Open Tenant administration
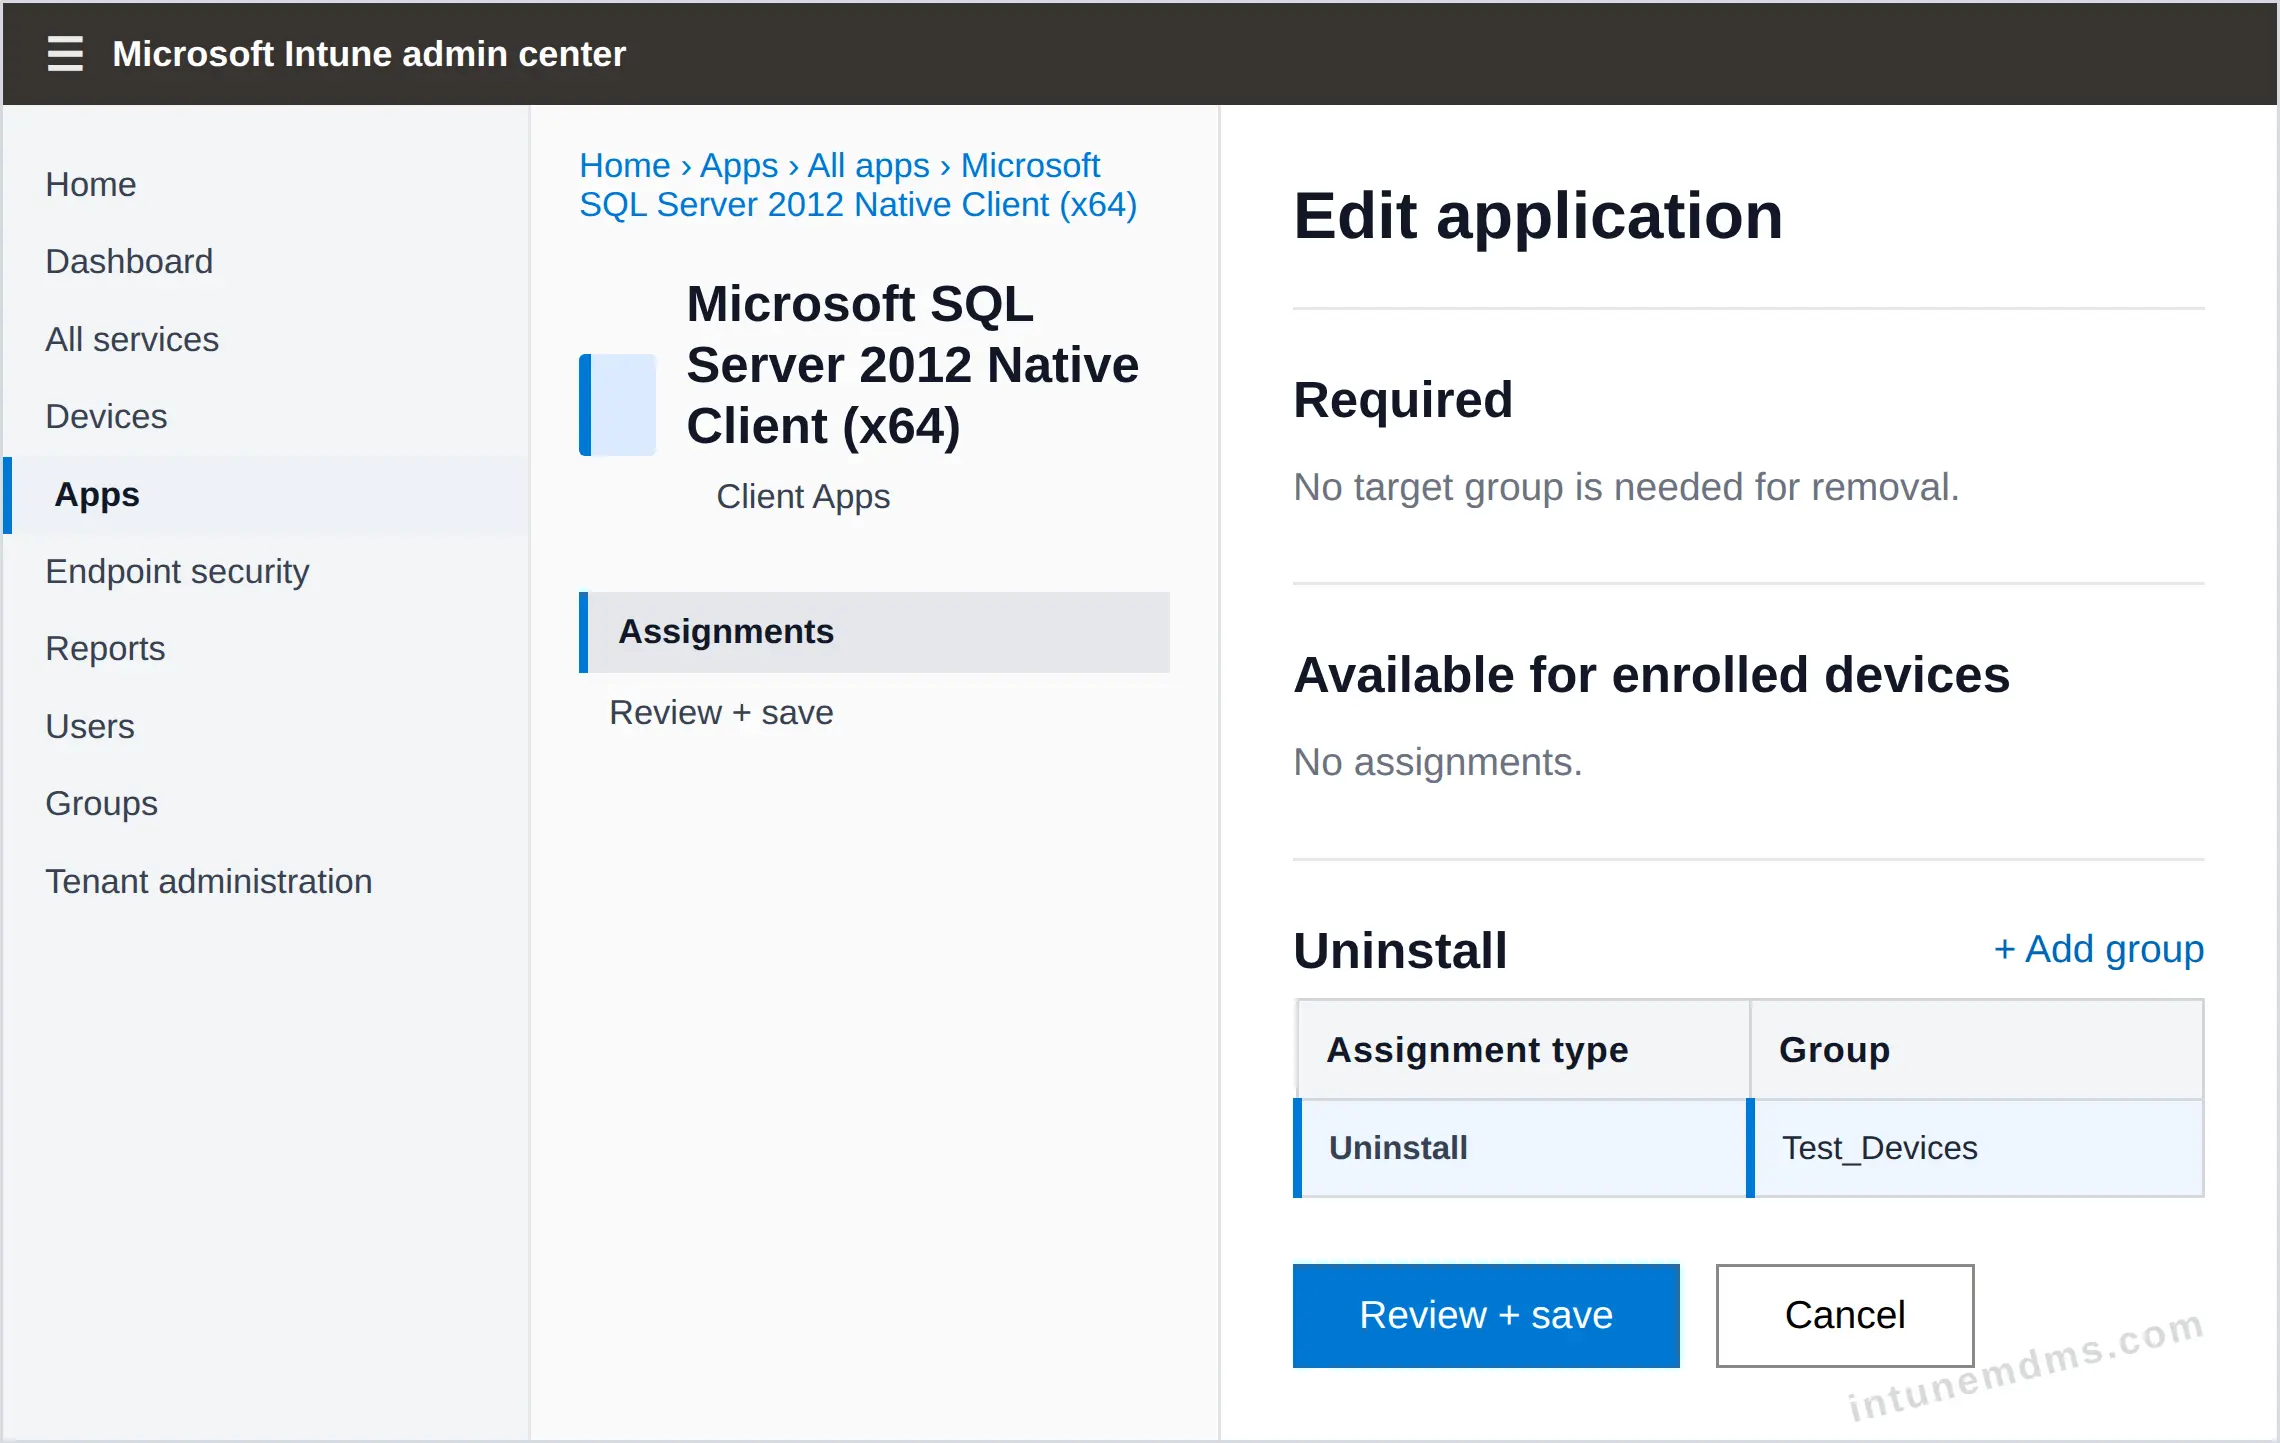The height and width of the screenshot is (1443, 2280). point(209,881)
